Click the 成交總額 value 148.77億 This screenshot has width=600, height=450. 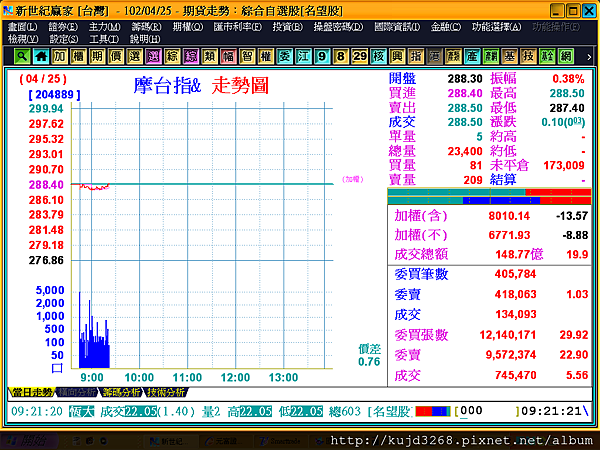tap(519, 254)
